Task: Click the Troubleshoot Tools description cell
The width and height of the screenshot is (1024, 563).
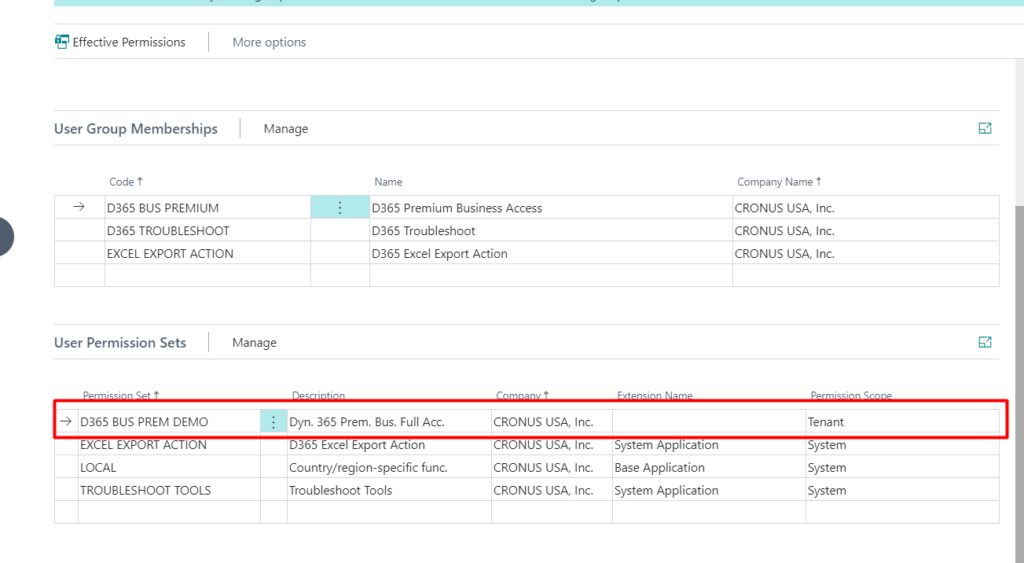Action: click(x=389, y=491)
